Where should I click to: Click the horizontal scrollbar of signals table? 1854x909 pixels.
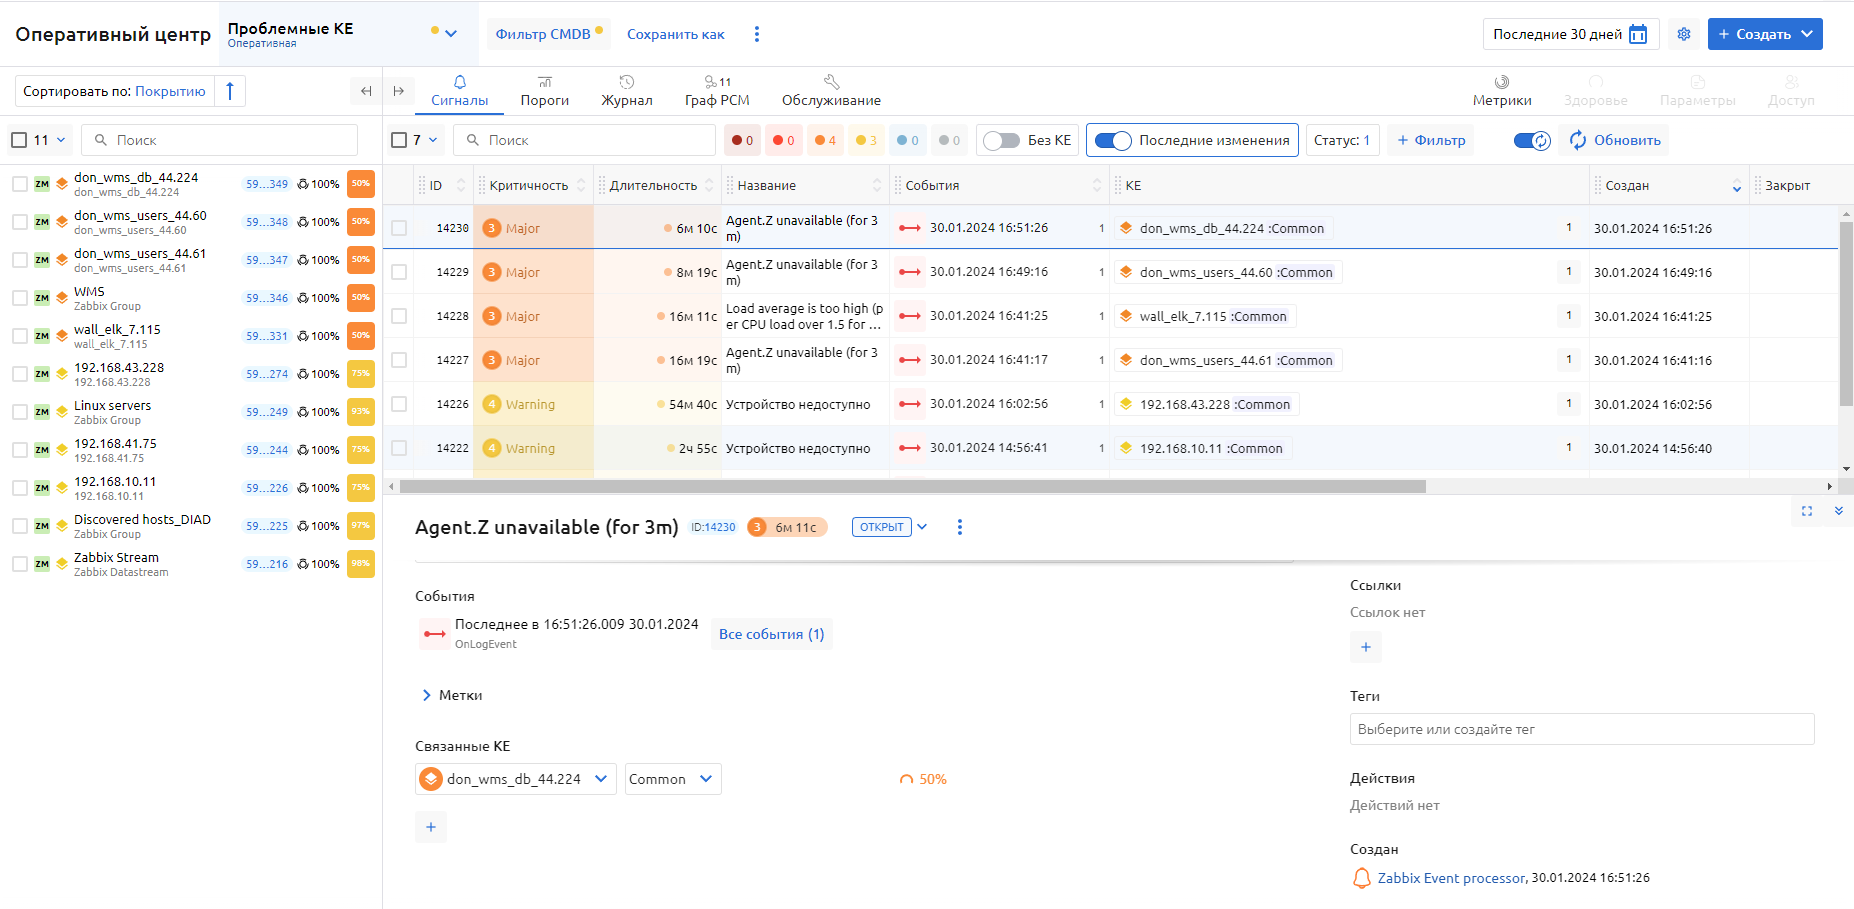pyautogui.click(x=912, y=487)
